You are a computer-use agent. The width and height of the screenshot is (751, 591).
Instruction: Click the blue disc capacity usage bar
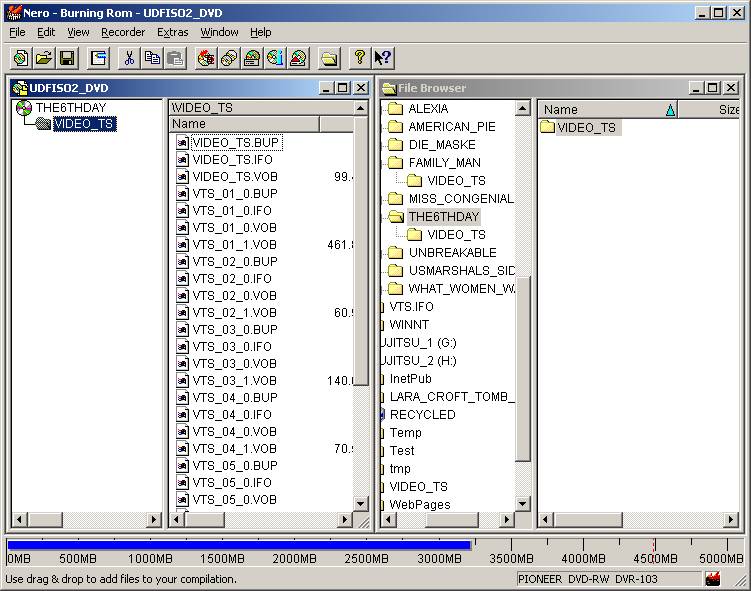coord(238,546)
